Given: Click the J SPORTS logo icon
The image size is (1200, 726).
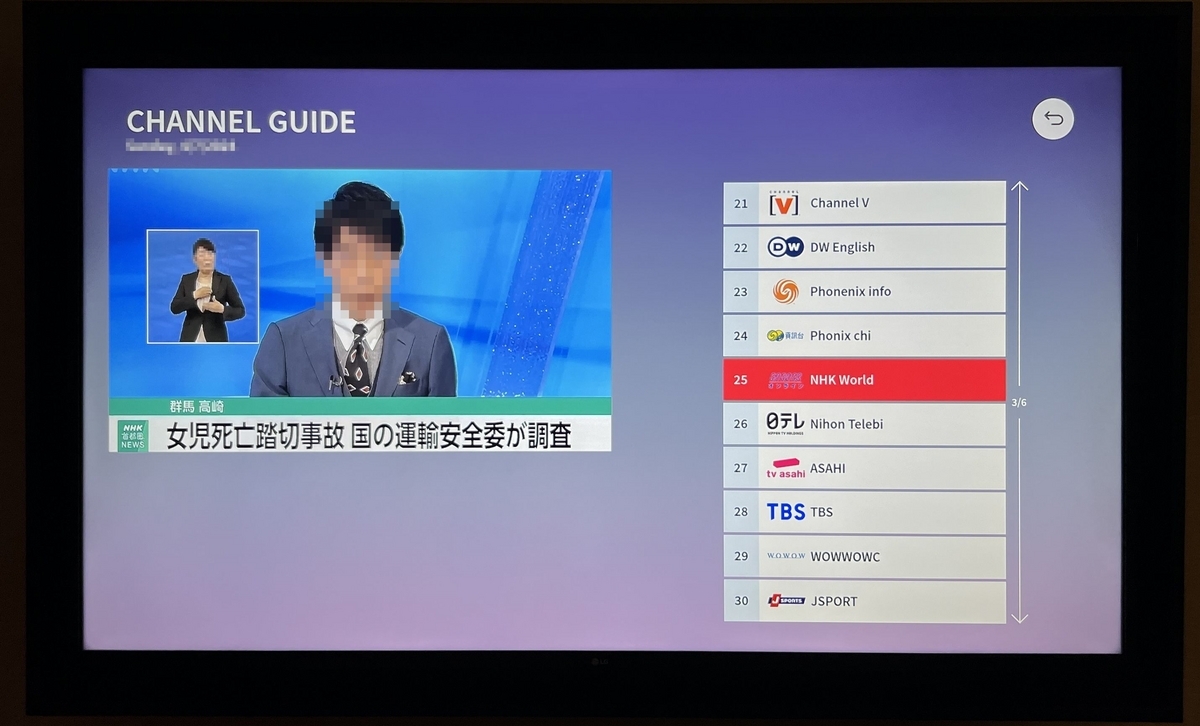Looking at the screenshot, I should click(785, 600).
